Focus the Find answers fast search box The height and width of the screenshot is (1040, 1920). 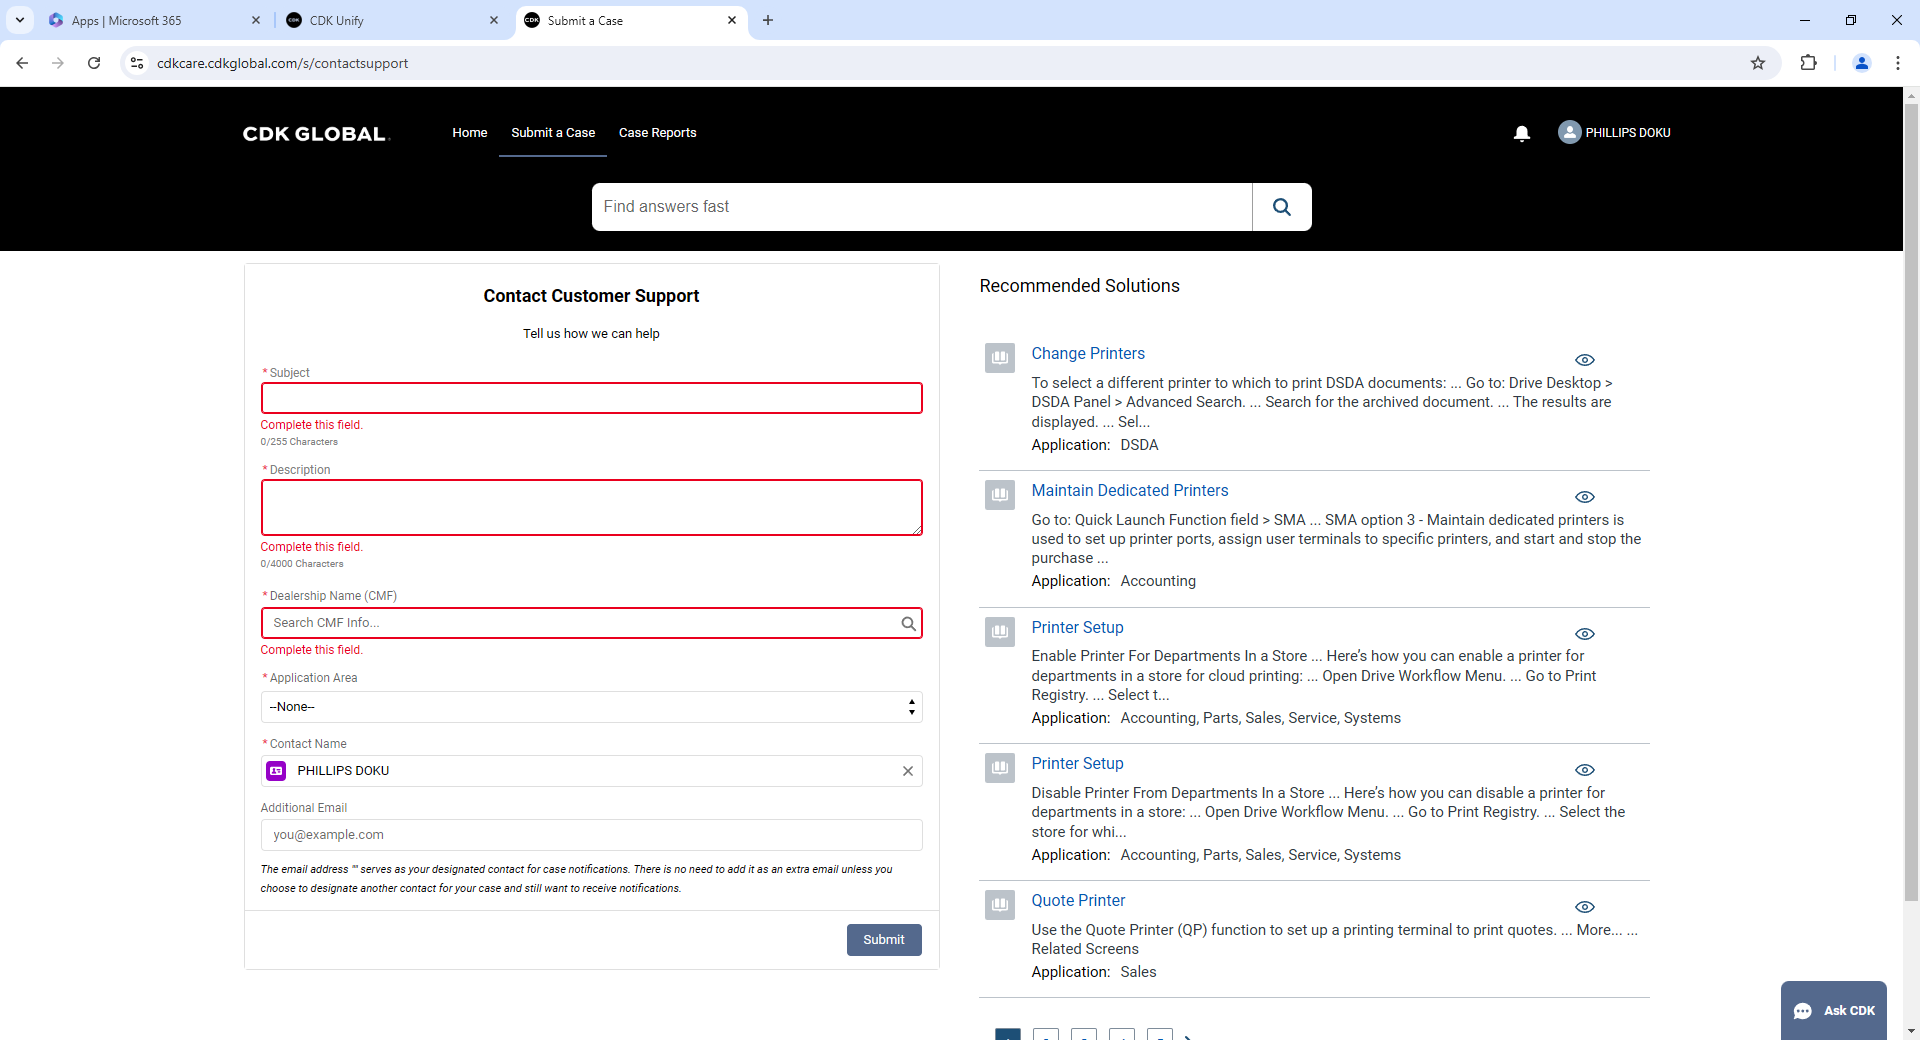[922, 207]
